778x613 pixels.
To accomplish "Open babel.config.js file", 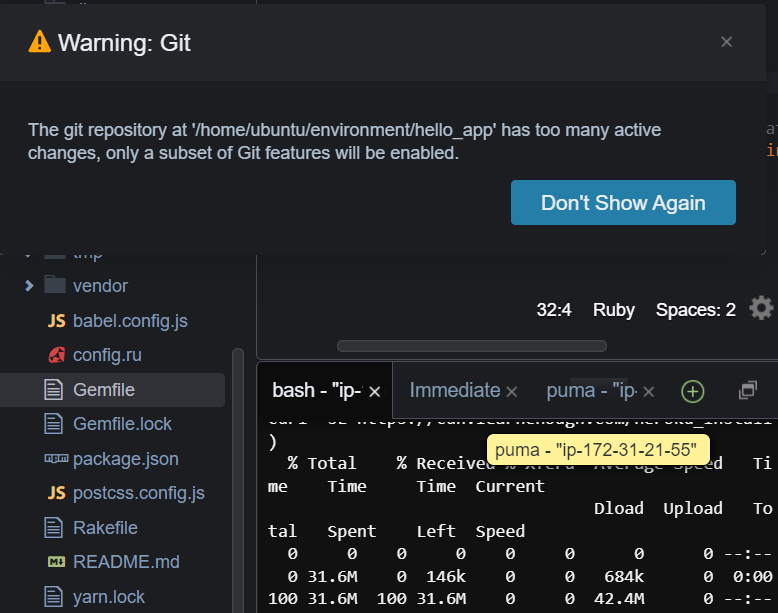I will click(130, 321).
